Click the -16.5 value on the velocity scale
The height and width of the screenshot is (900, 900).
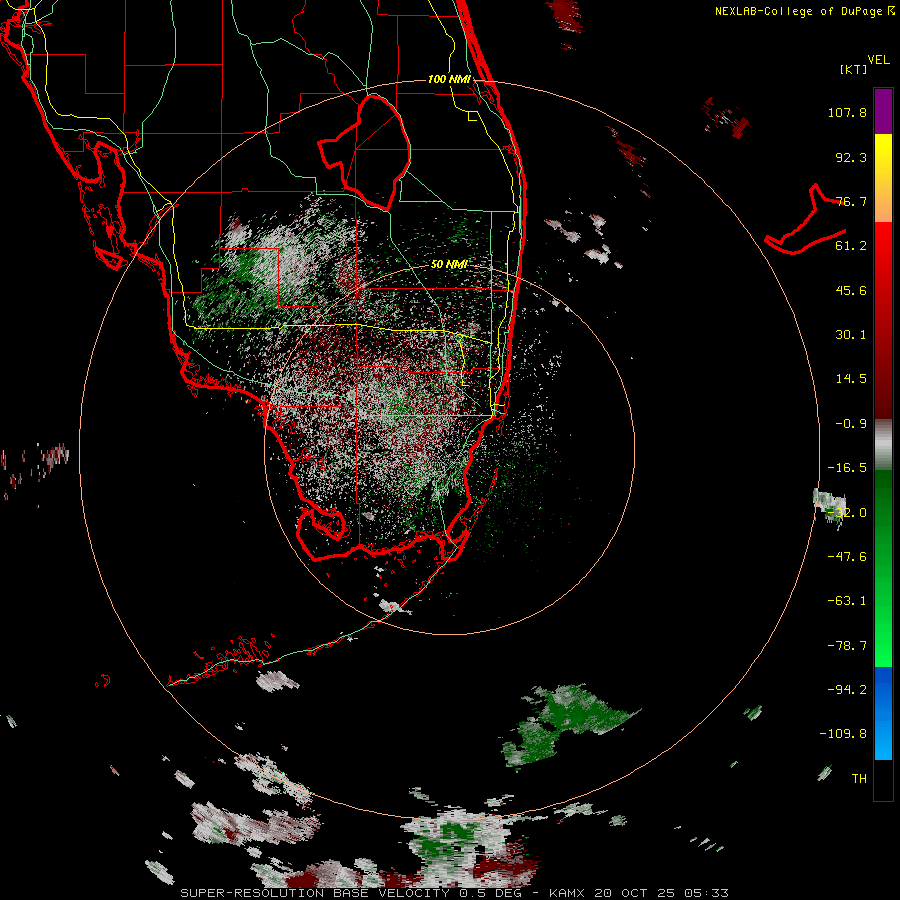847,468
